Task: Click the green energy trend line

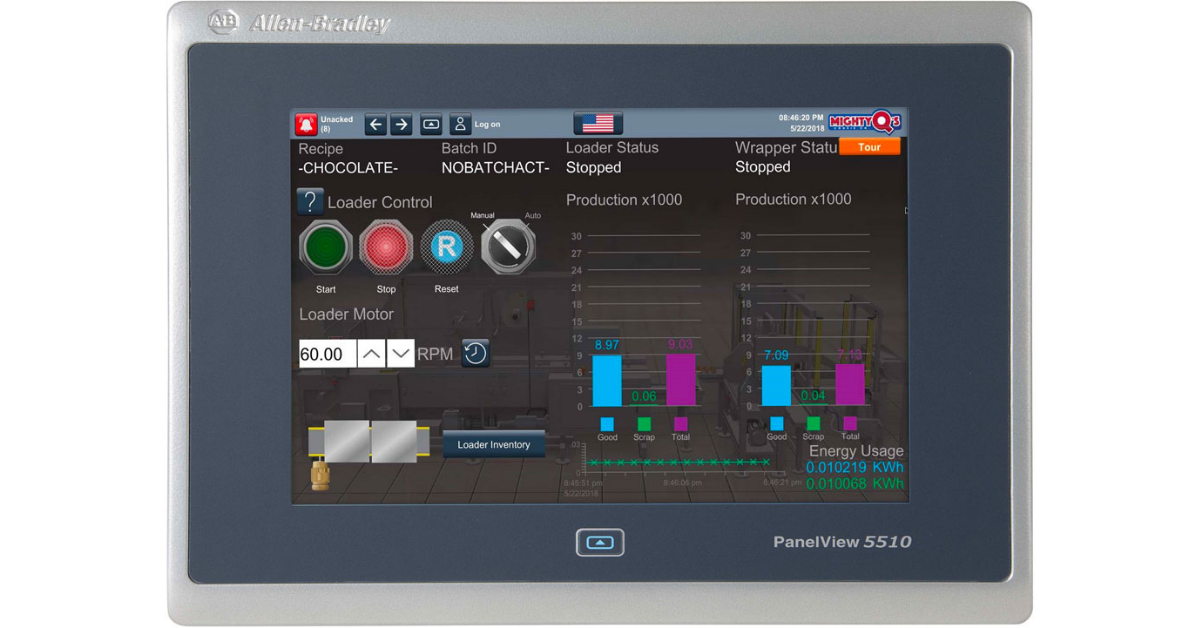Action: tap(680, 462)
